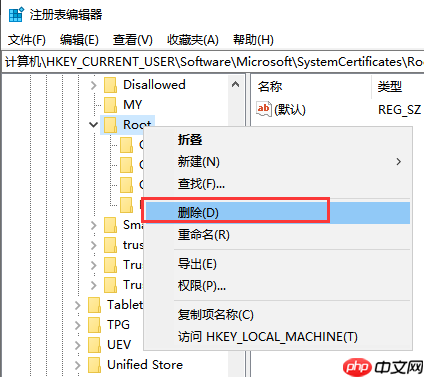This screenshot has width=424, height=377.
Task: Click the Sma... folder icon
Action: pyautogui.click(x=110, y=225)
